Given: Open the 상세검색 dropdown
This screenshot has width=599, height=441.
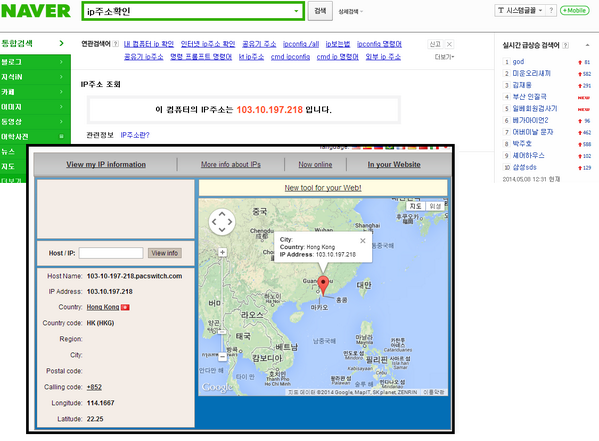Looking at the screenshot, I should [x=350, y=11].
